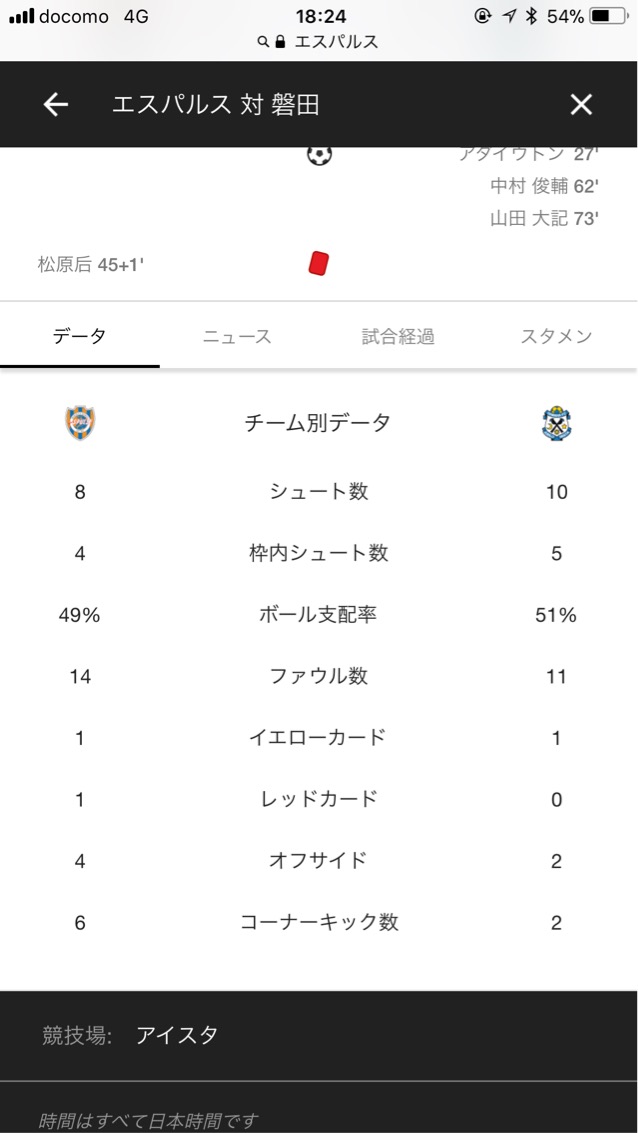Tap the Shimizu S-Pulse team crest
Screen dimensions: 638x1133
(80, 423)
